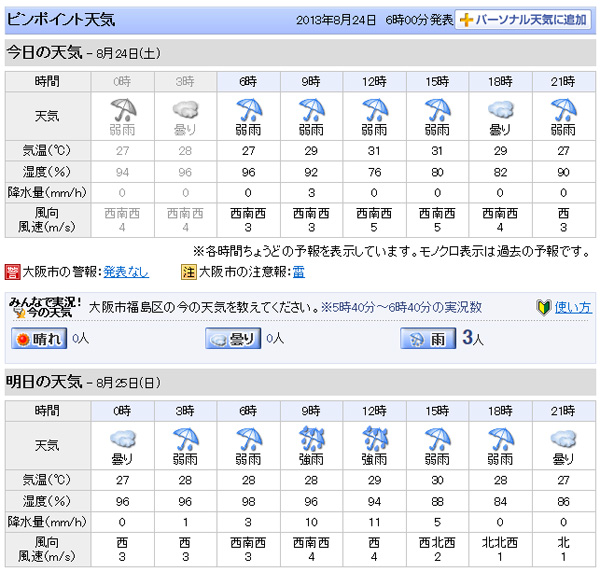Viewport: 600px width, 572px height.
Task: Click today's 18時 cloudy icon
Action: 500,108
